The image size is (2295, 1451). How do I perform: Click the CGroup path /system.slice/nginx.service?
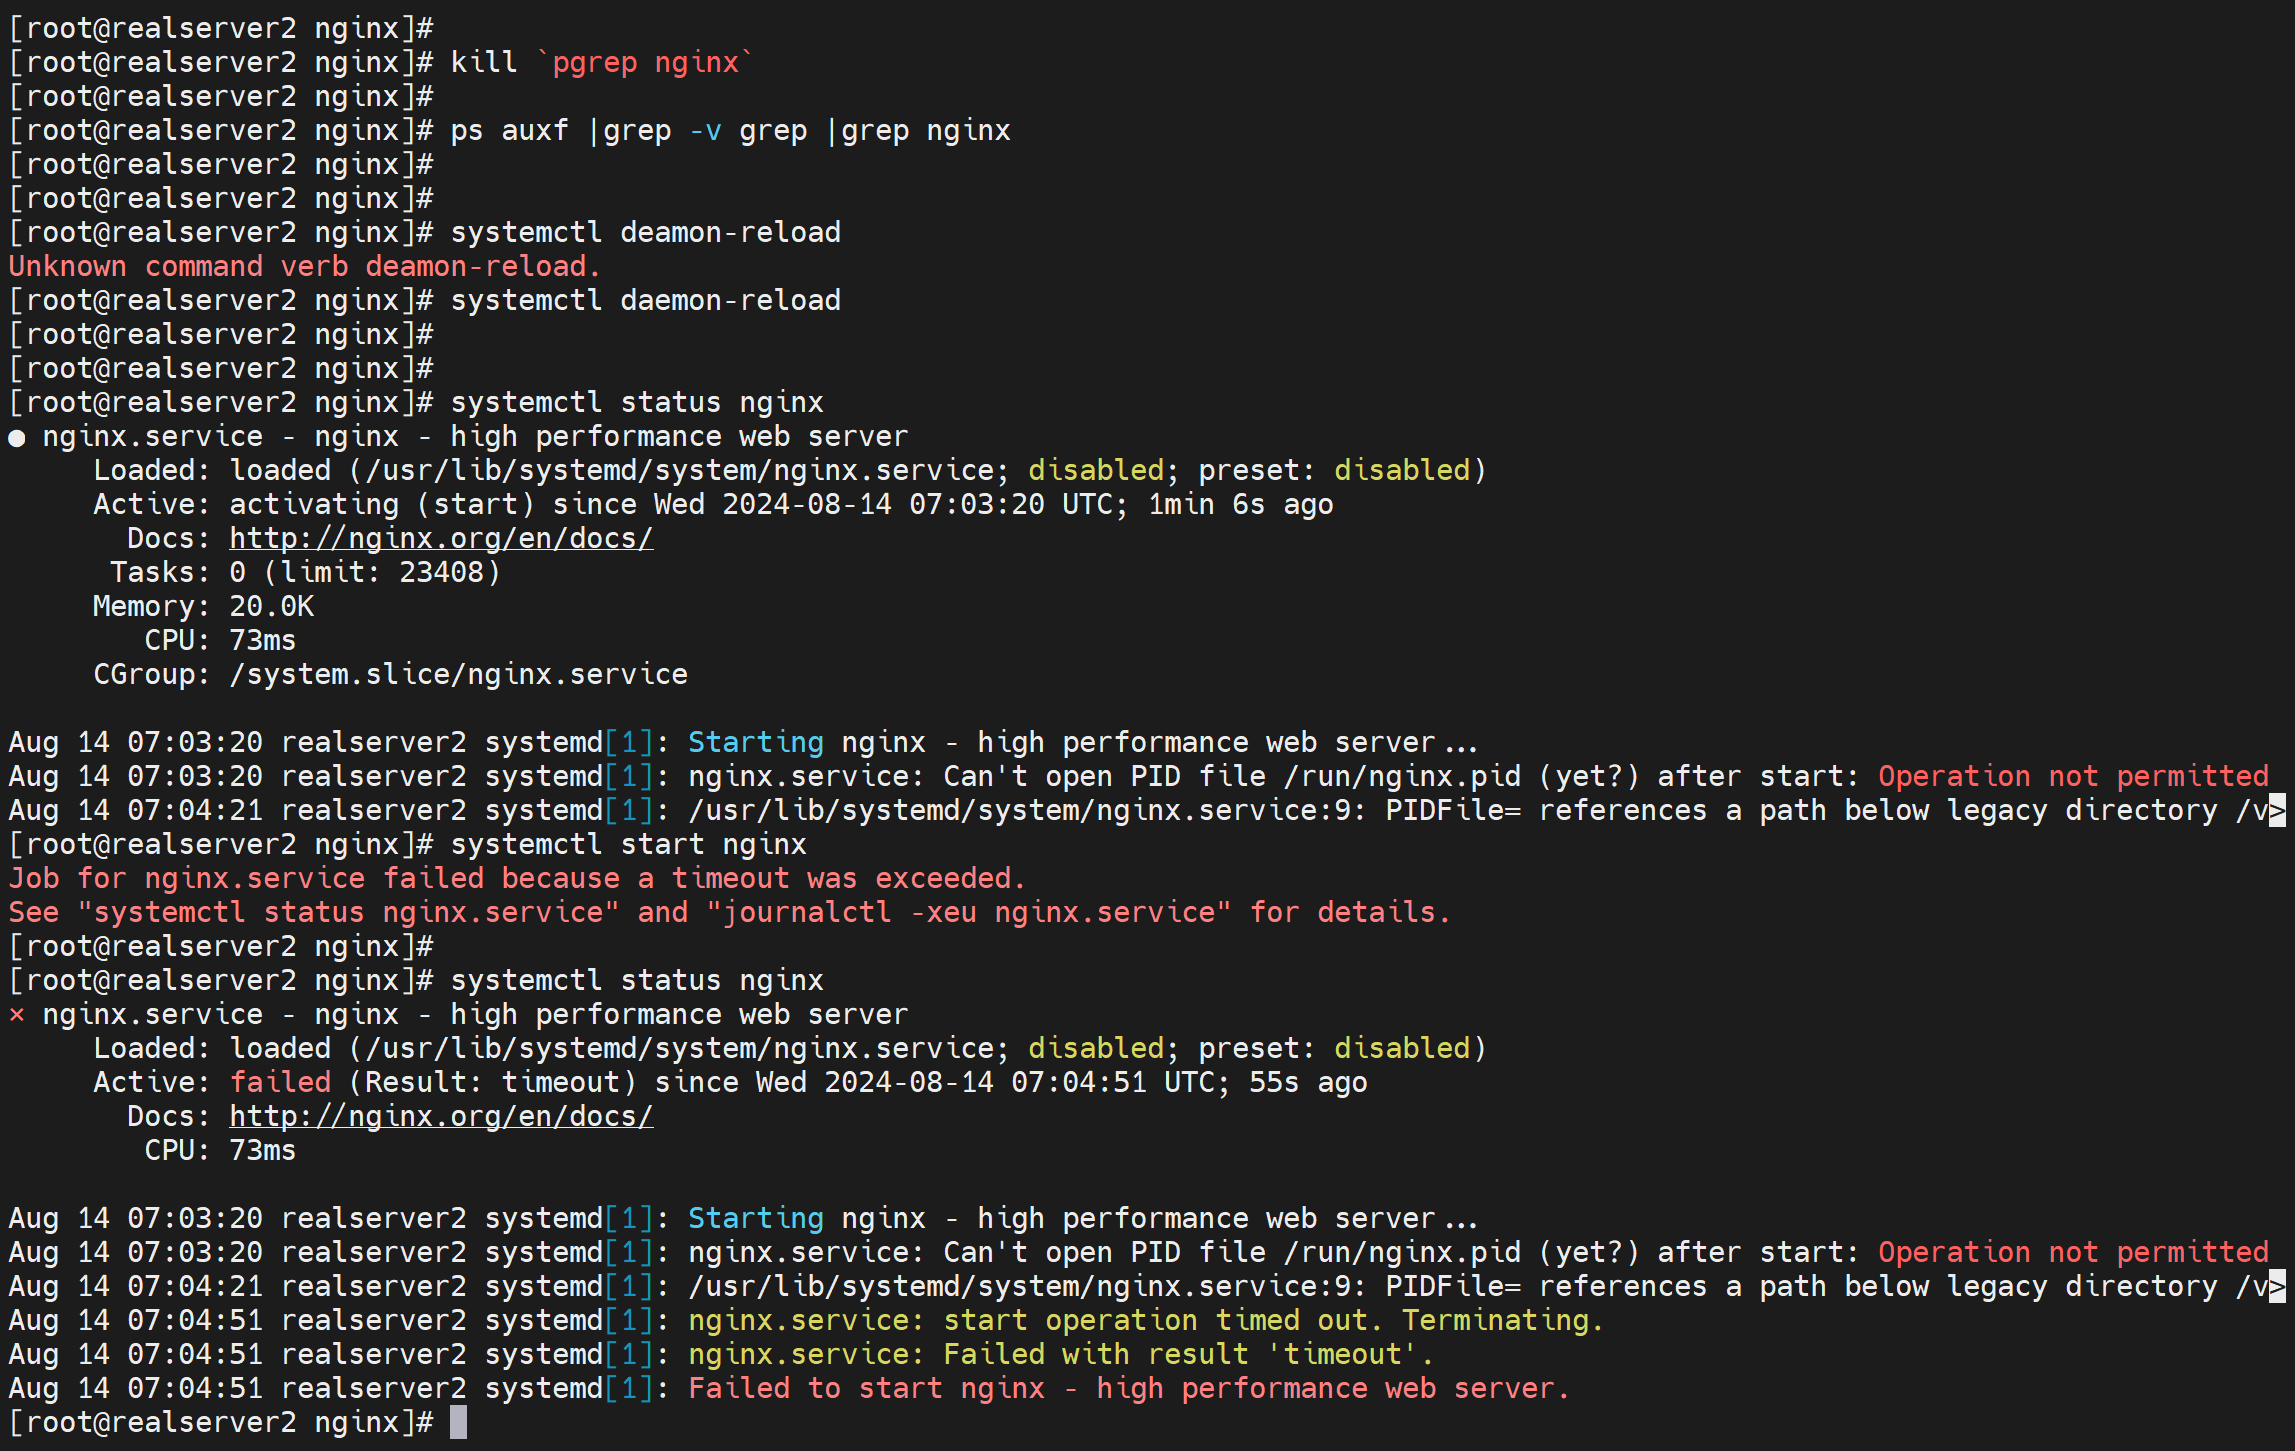(458, 675)
